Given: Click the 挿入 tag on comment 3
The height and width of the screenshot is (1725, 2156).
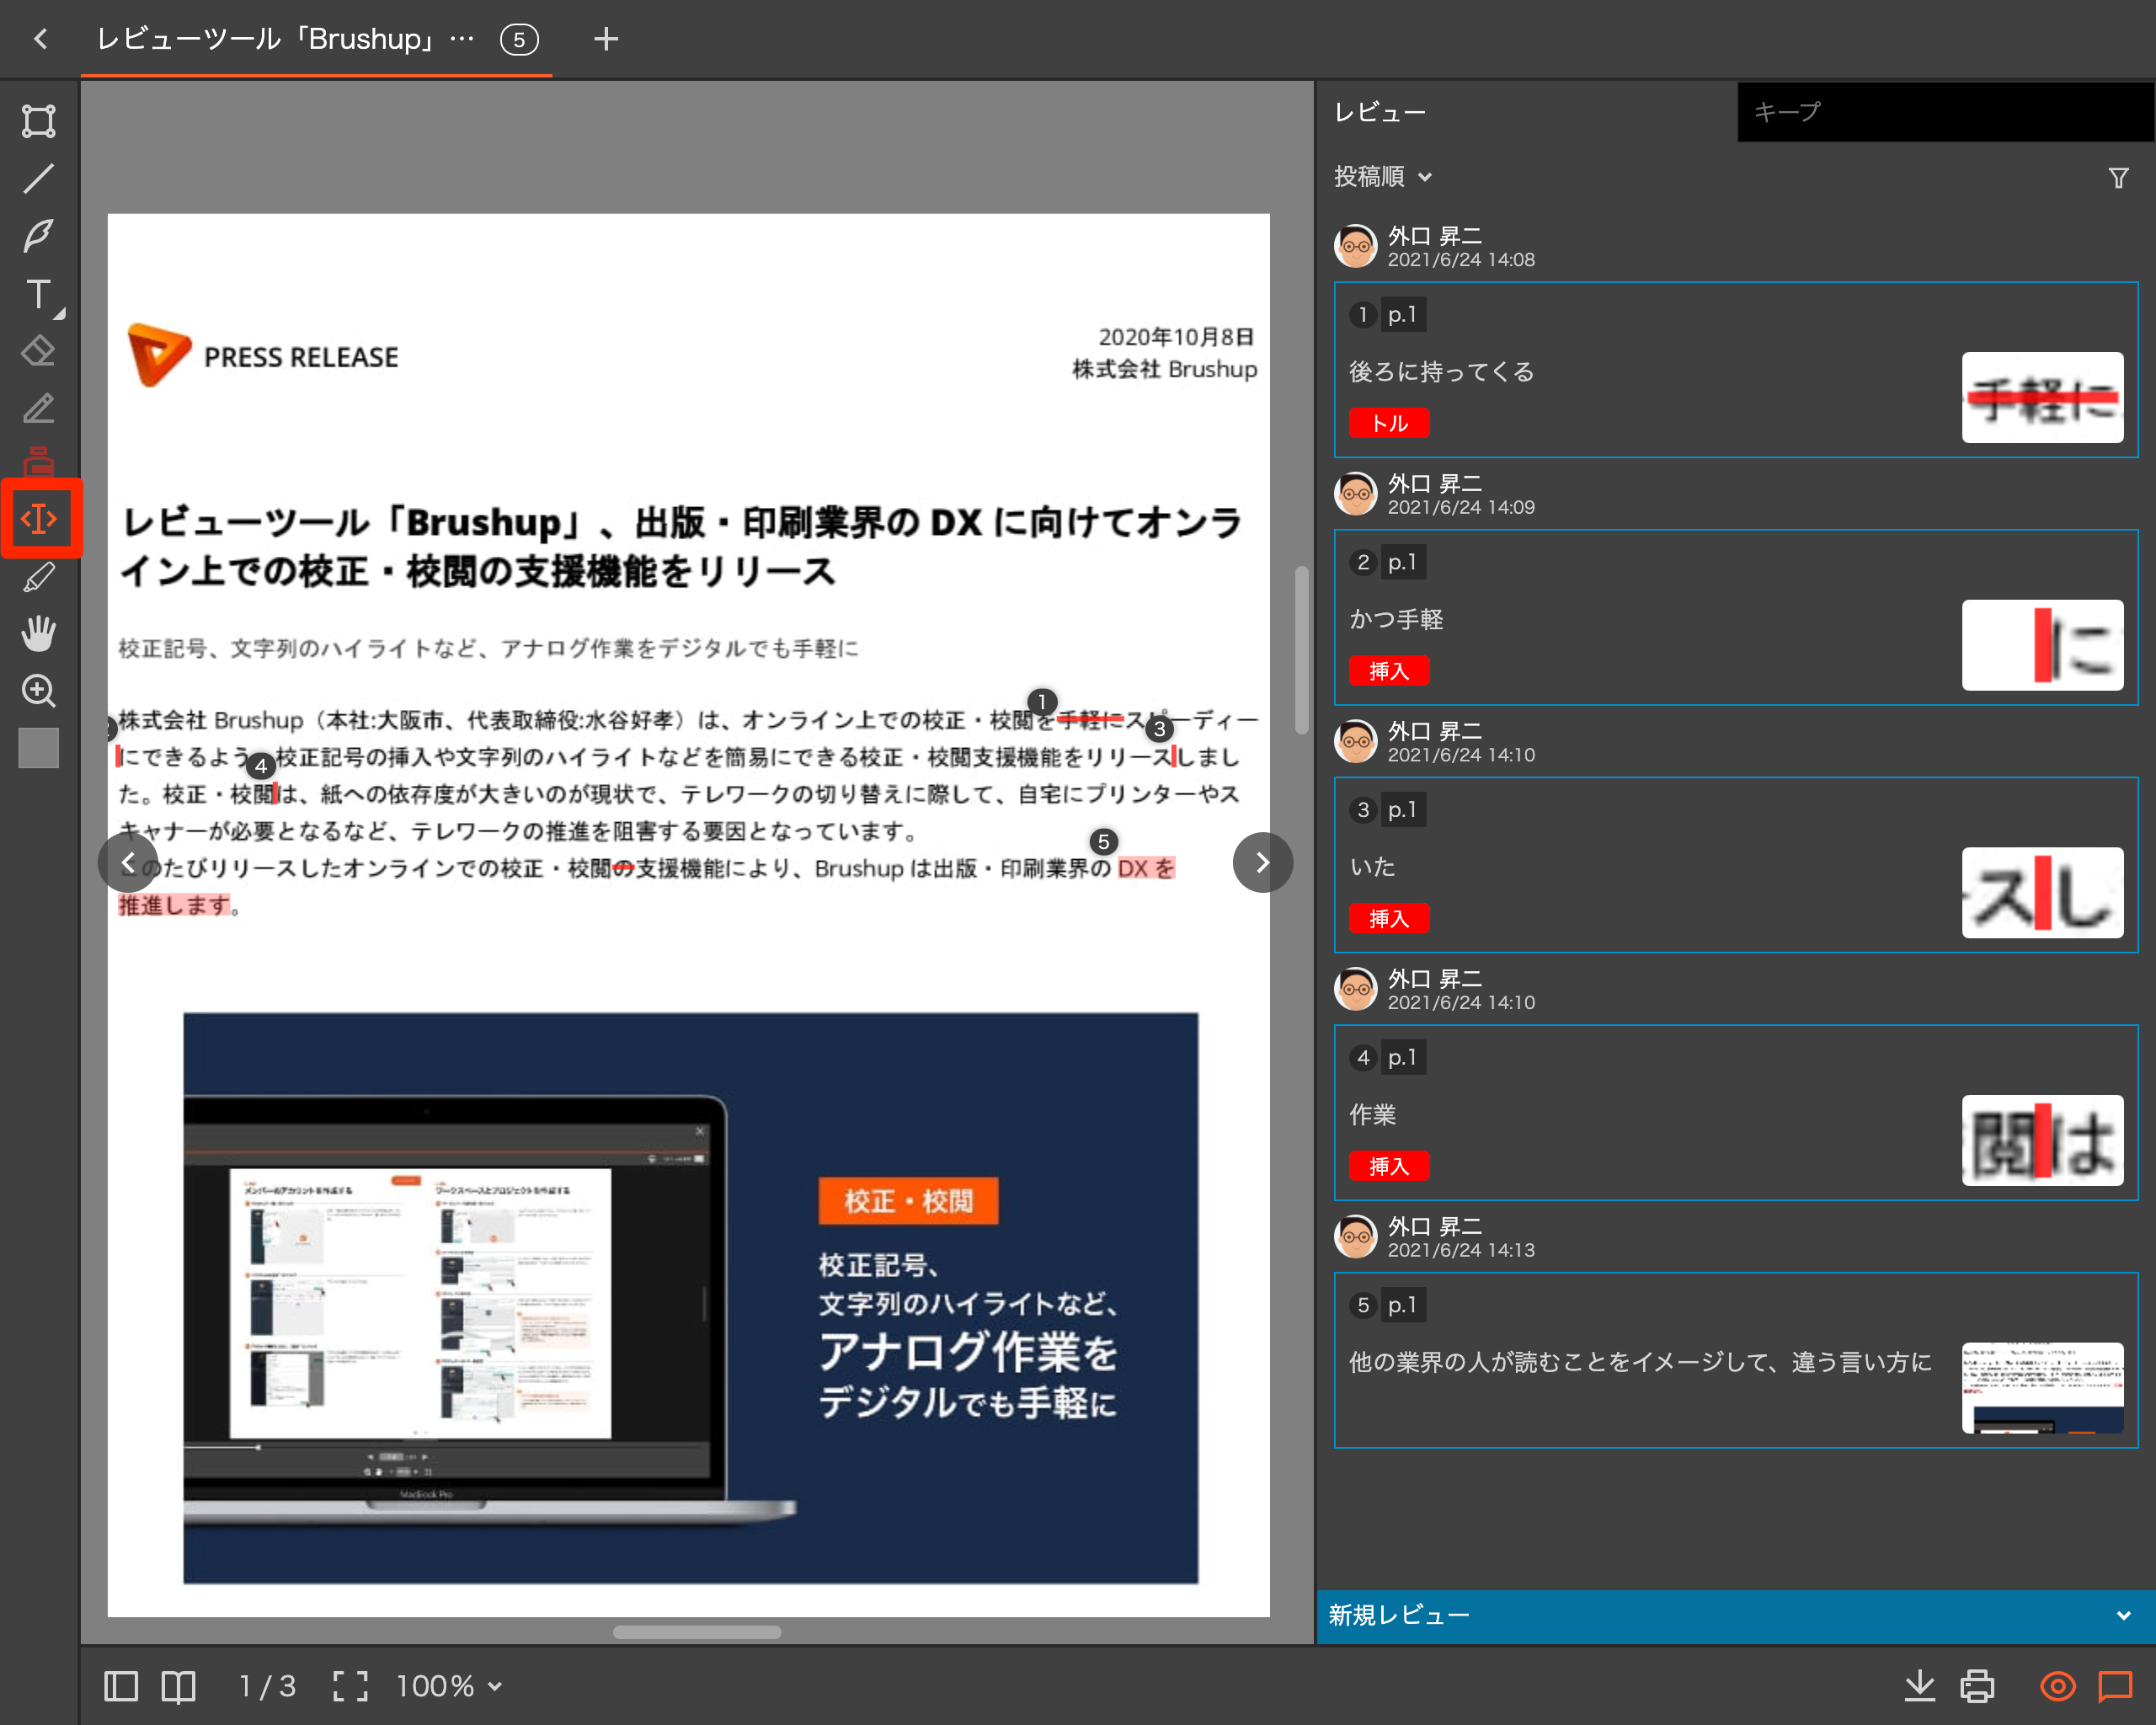Looking at the screenshot, I should [x=1389, y=918].
